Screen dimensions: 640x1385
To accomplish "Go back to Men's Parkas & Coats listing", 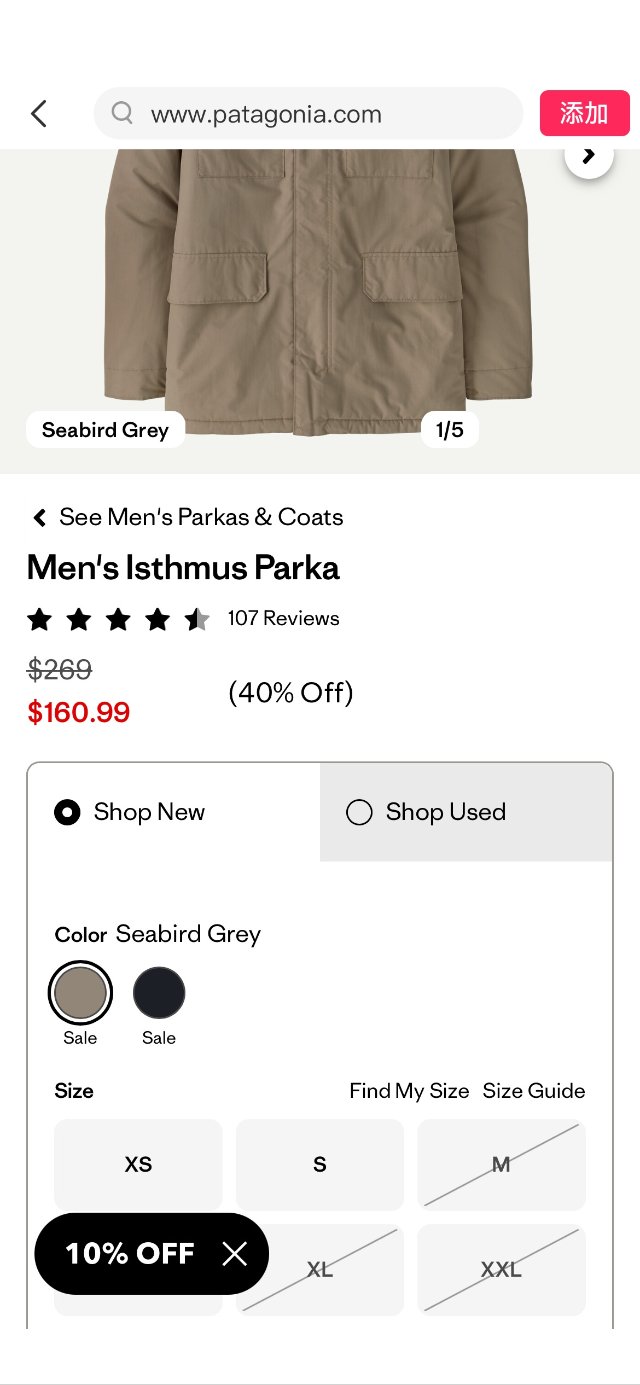I will click(200, 517).
